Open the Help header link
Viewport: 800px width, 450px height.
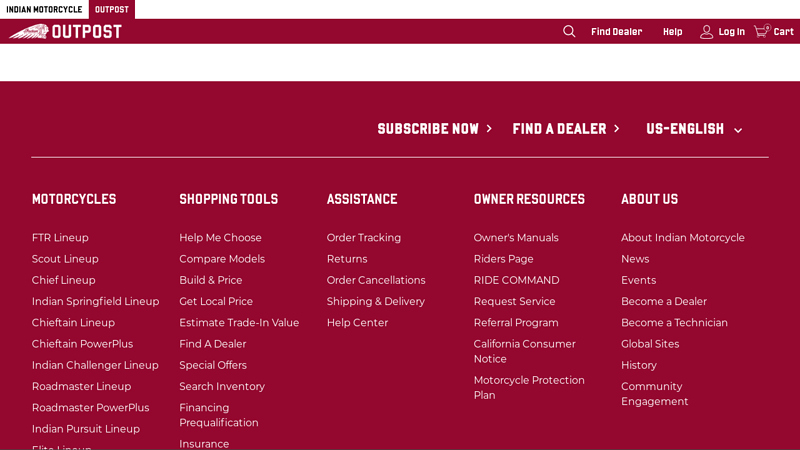(x=672, y=32)
